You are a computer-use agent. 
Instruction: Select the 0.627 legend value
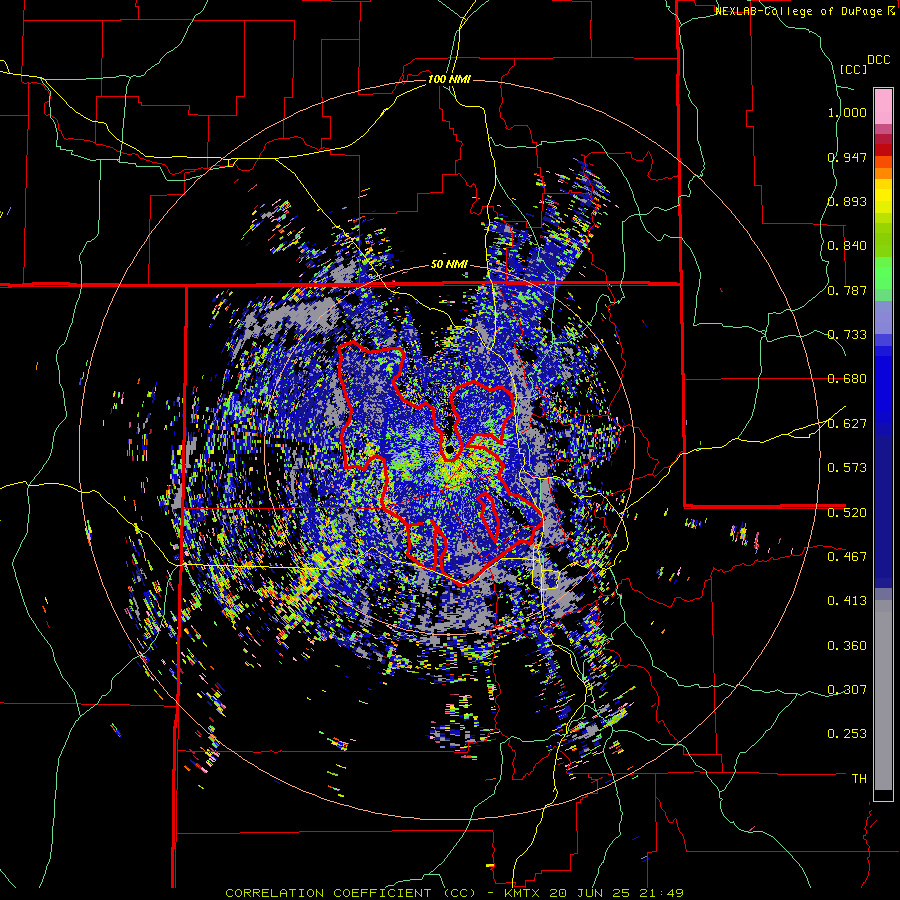tap(847, 424)
